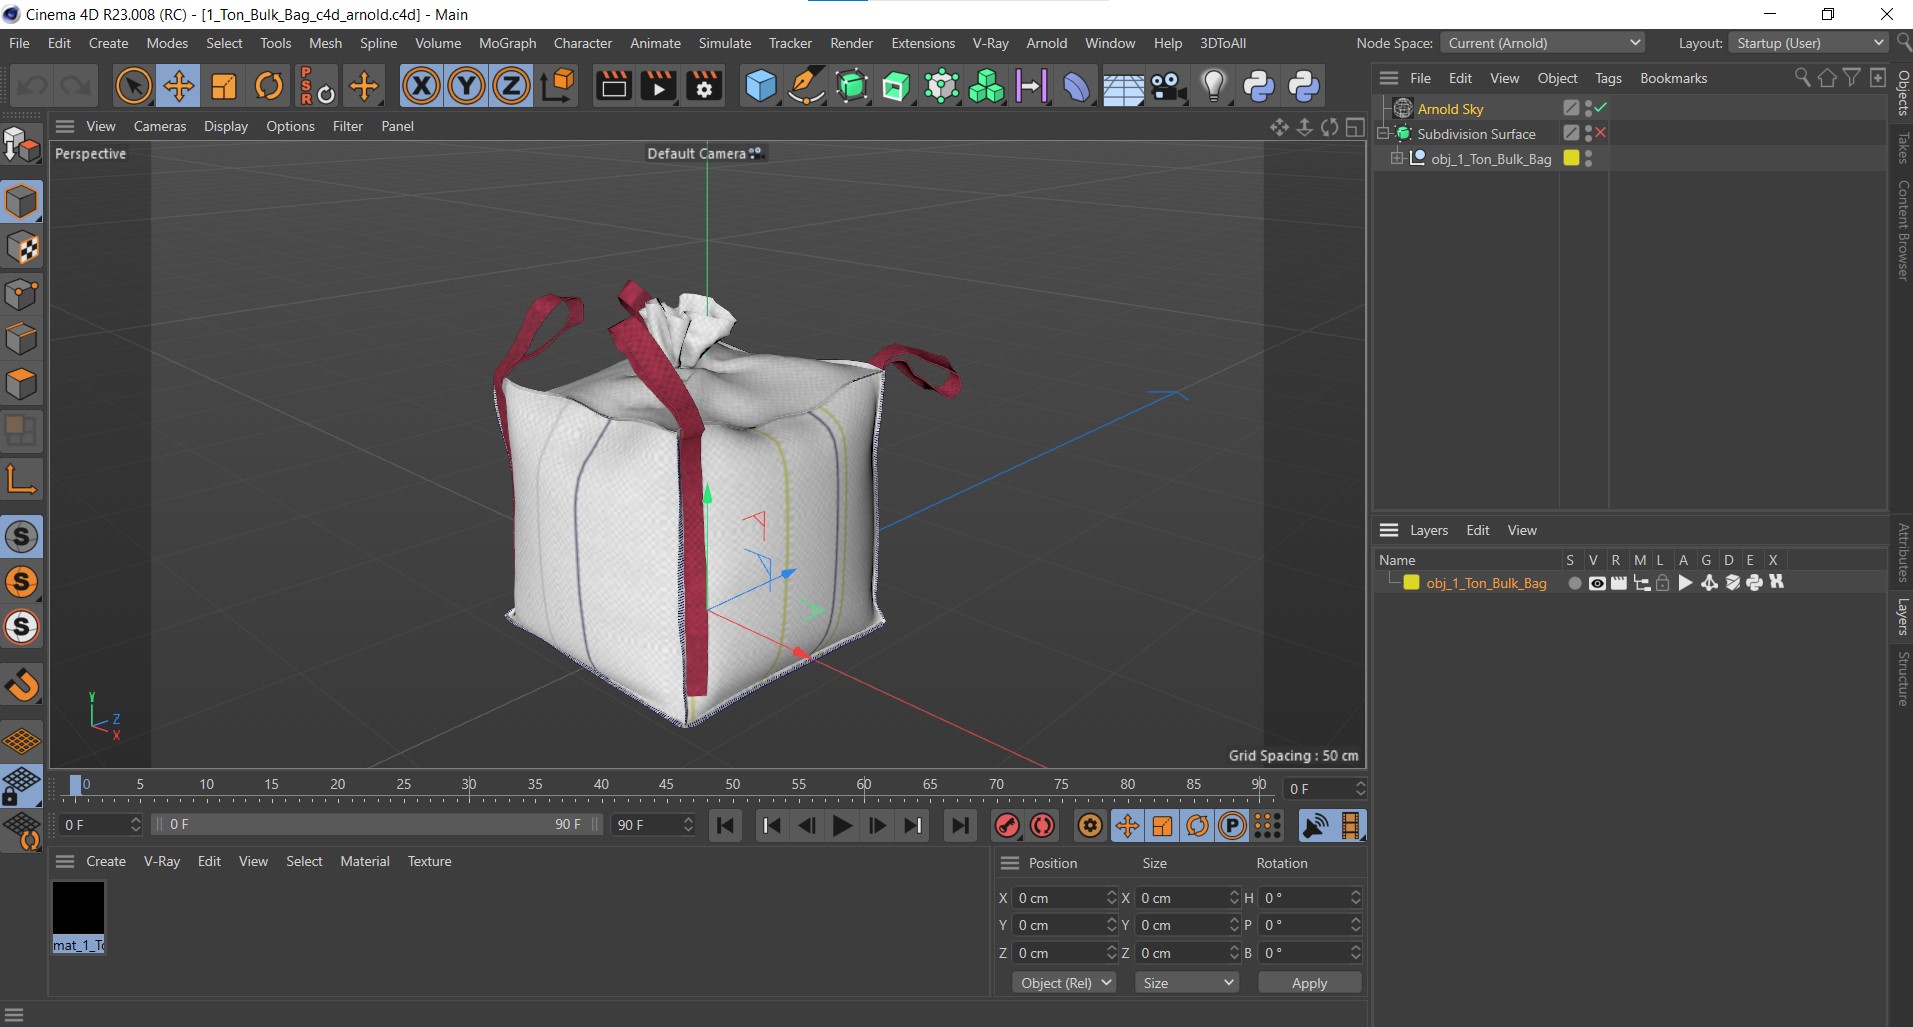Screen dimensions: 1913x1027
Task: Open the Tags menu in Object Manager
Action: click(1608, 78)
